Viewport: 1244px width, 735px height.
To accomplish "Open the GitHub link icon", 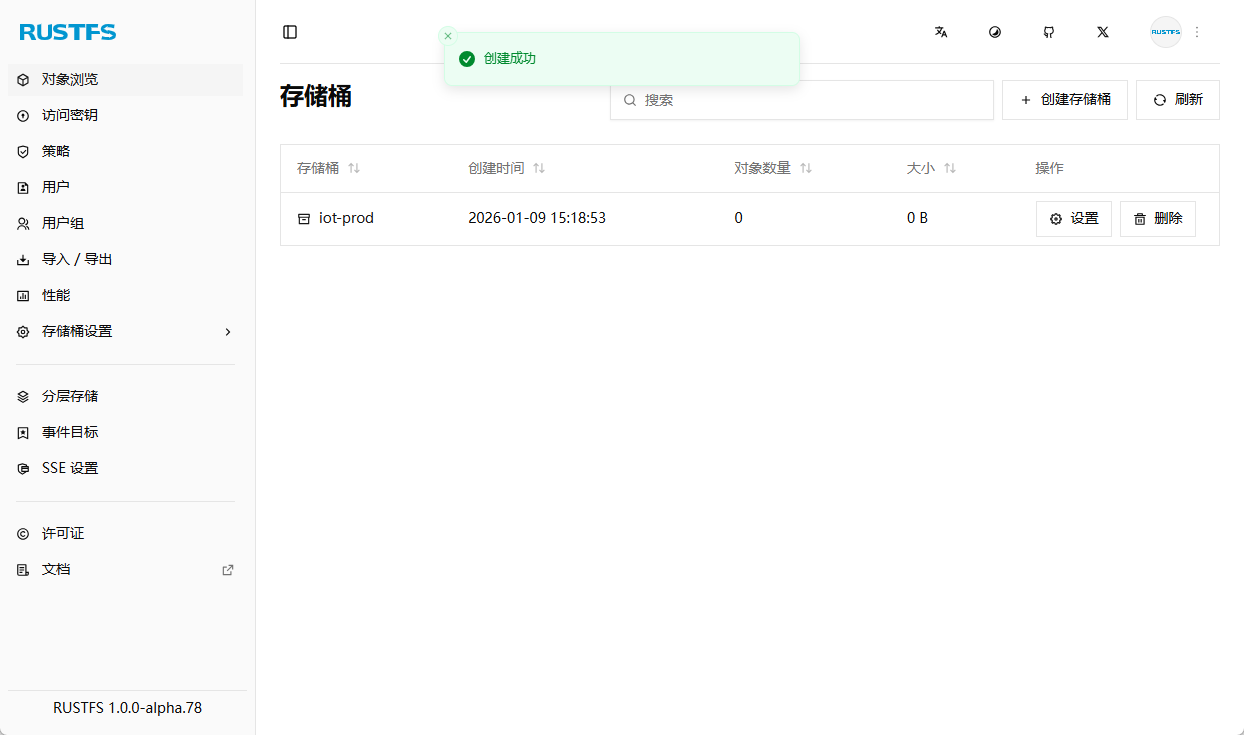I will click(1049, 32).
